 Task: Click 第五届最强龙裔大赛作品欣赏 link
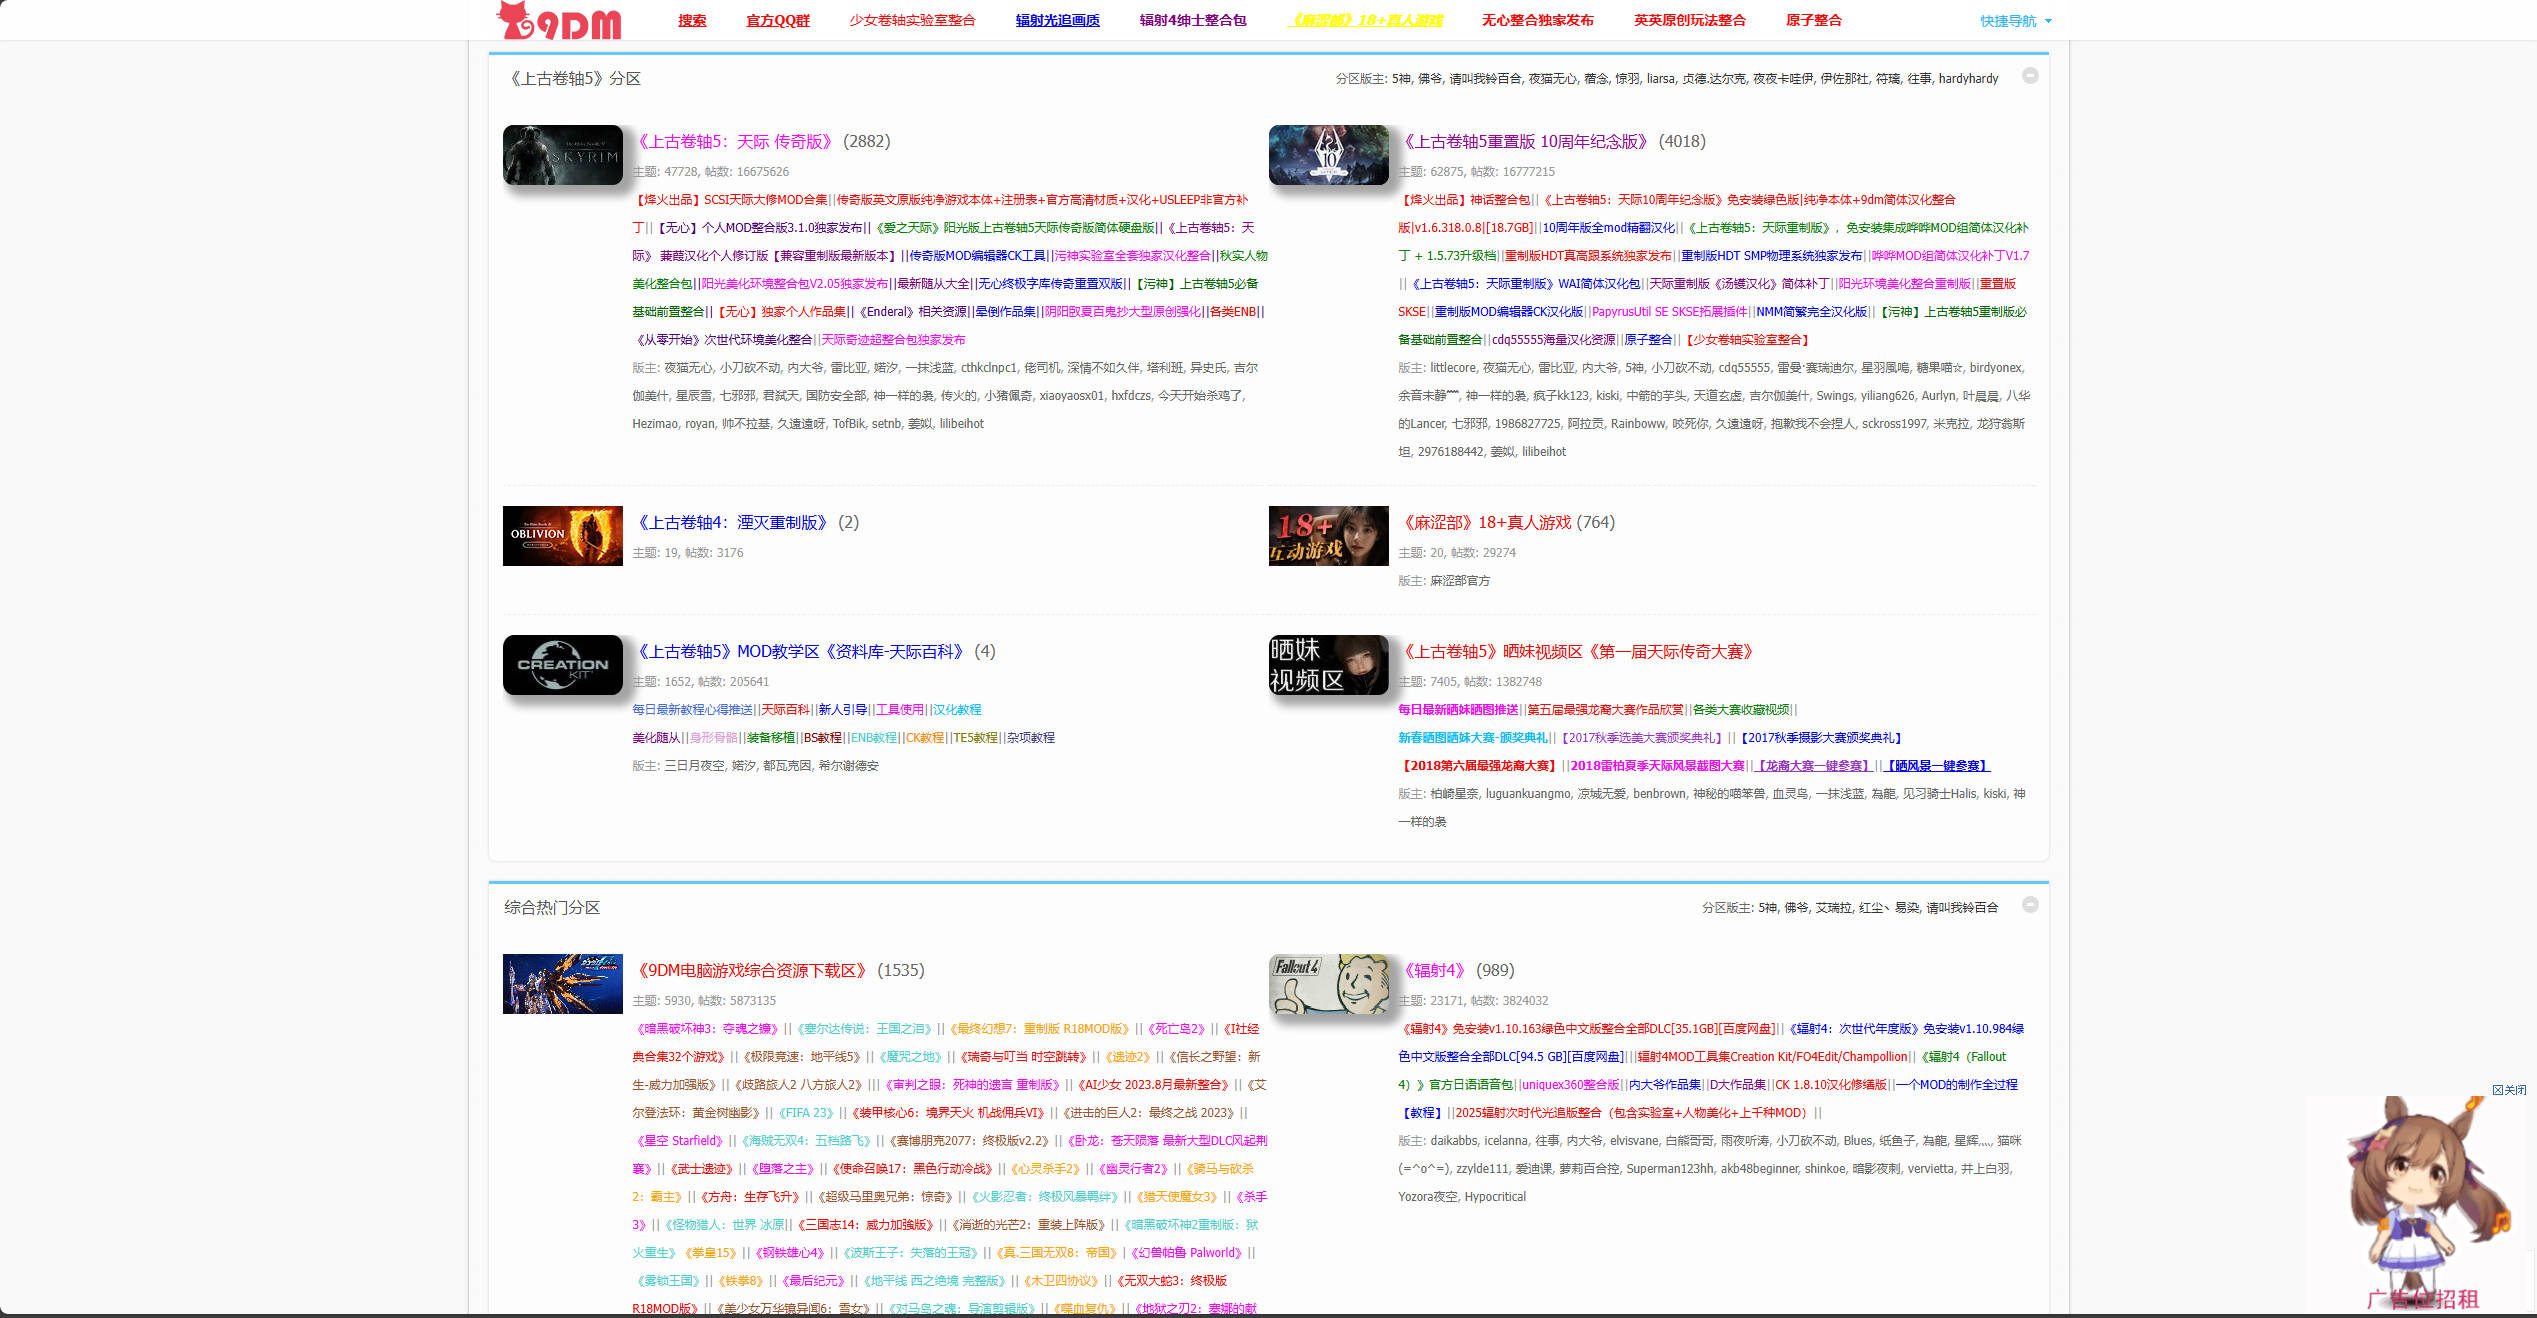[x=1605, y=710]
